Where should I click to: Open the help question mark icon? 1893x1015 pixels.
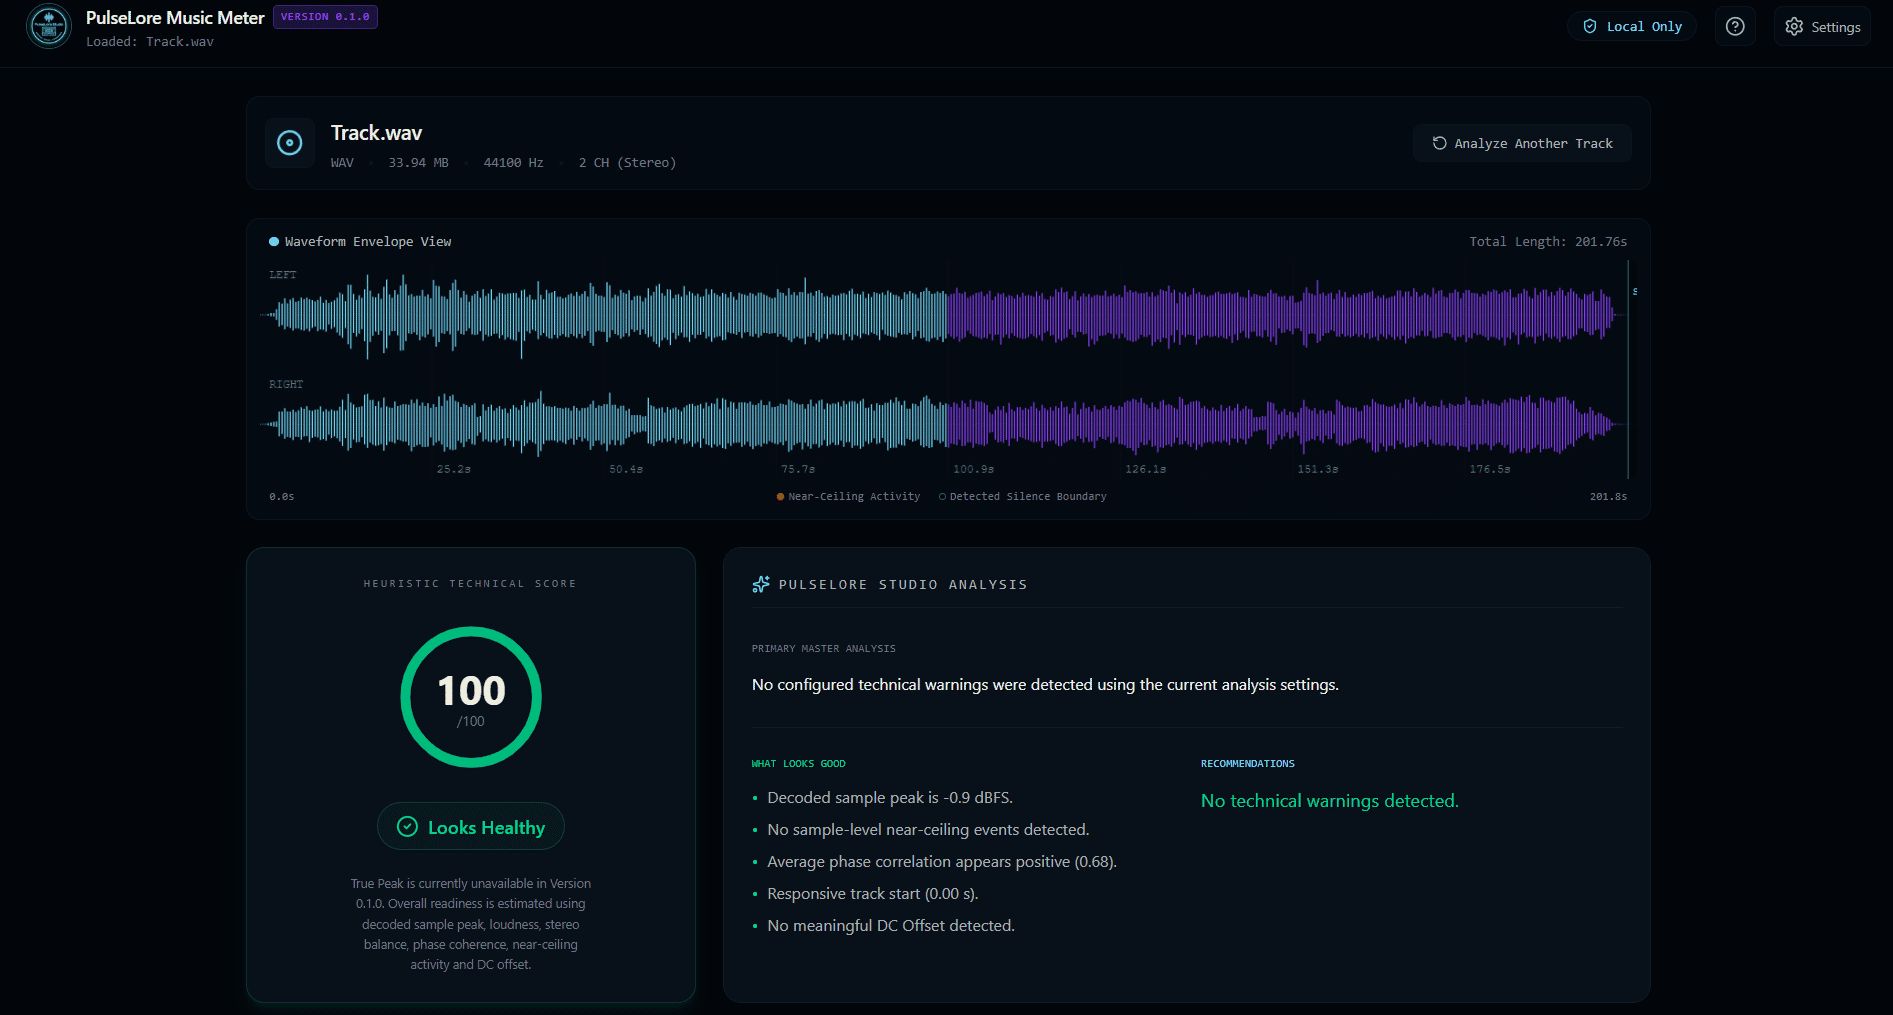[1735, 27]
